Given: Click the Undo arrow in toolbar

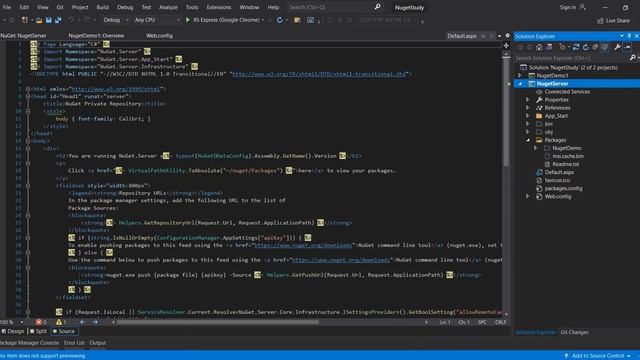Looking at the screenshot, I should [x=71, y=20].
